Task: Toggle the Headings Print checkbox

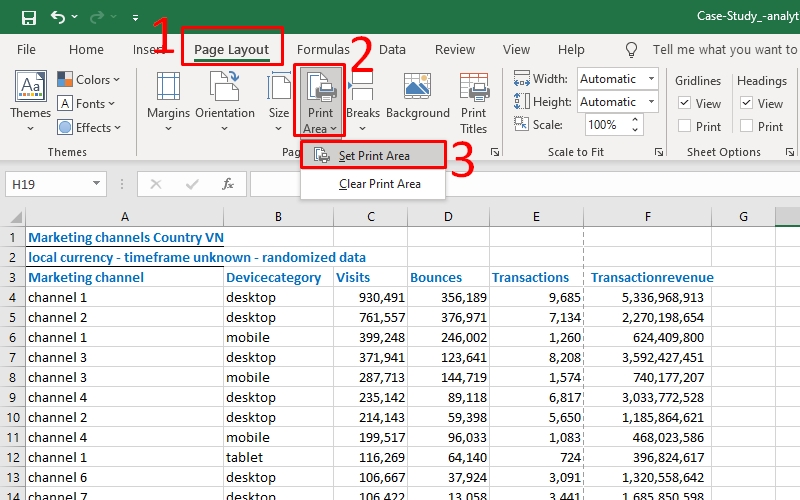Action: [x=746, y=126]
